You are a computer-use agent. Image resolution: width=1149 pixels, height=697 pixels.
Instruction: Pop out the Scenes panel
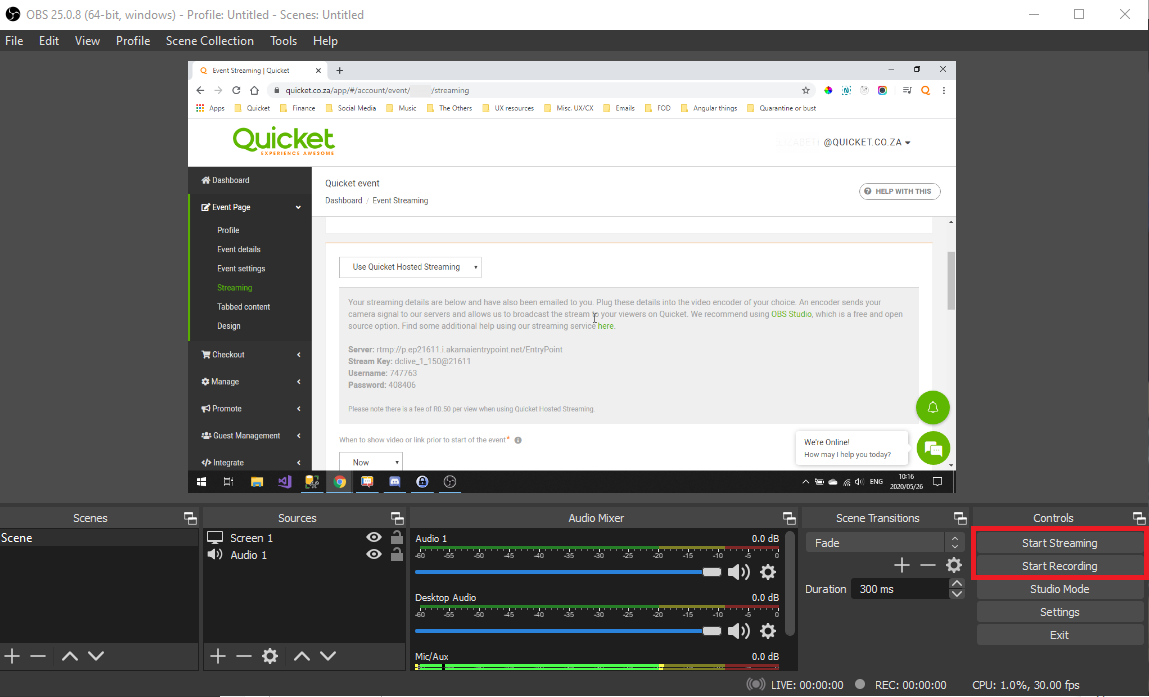(189, 517)
